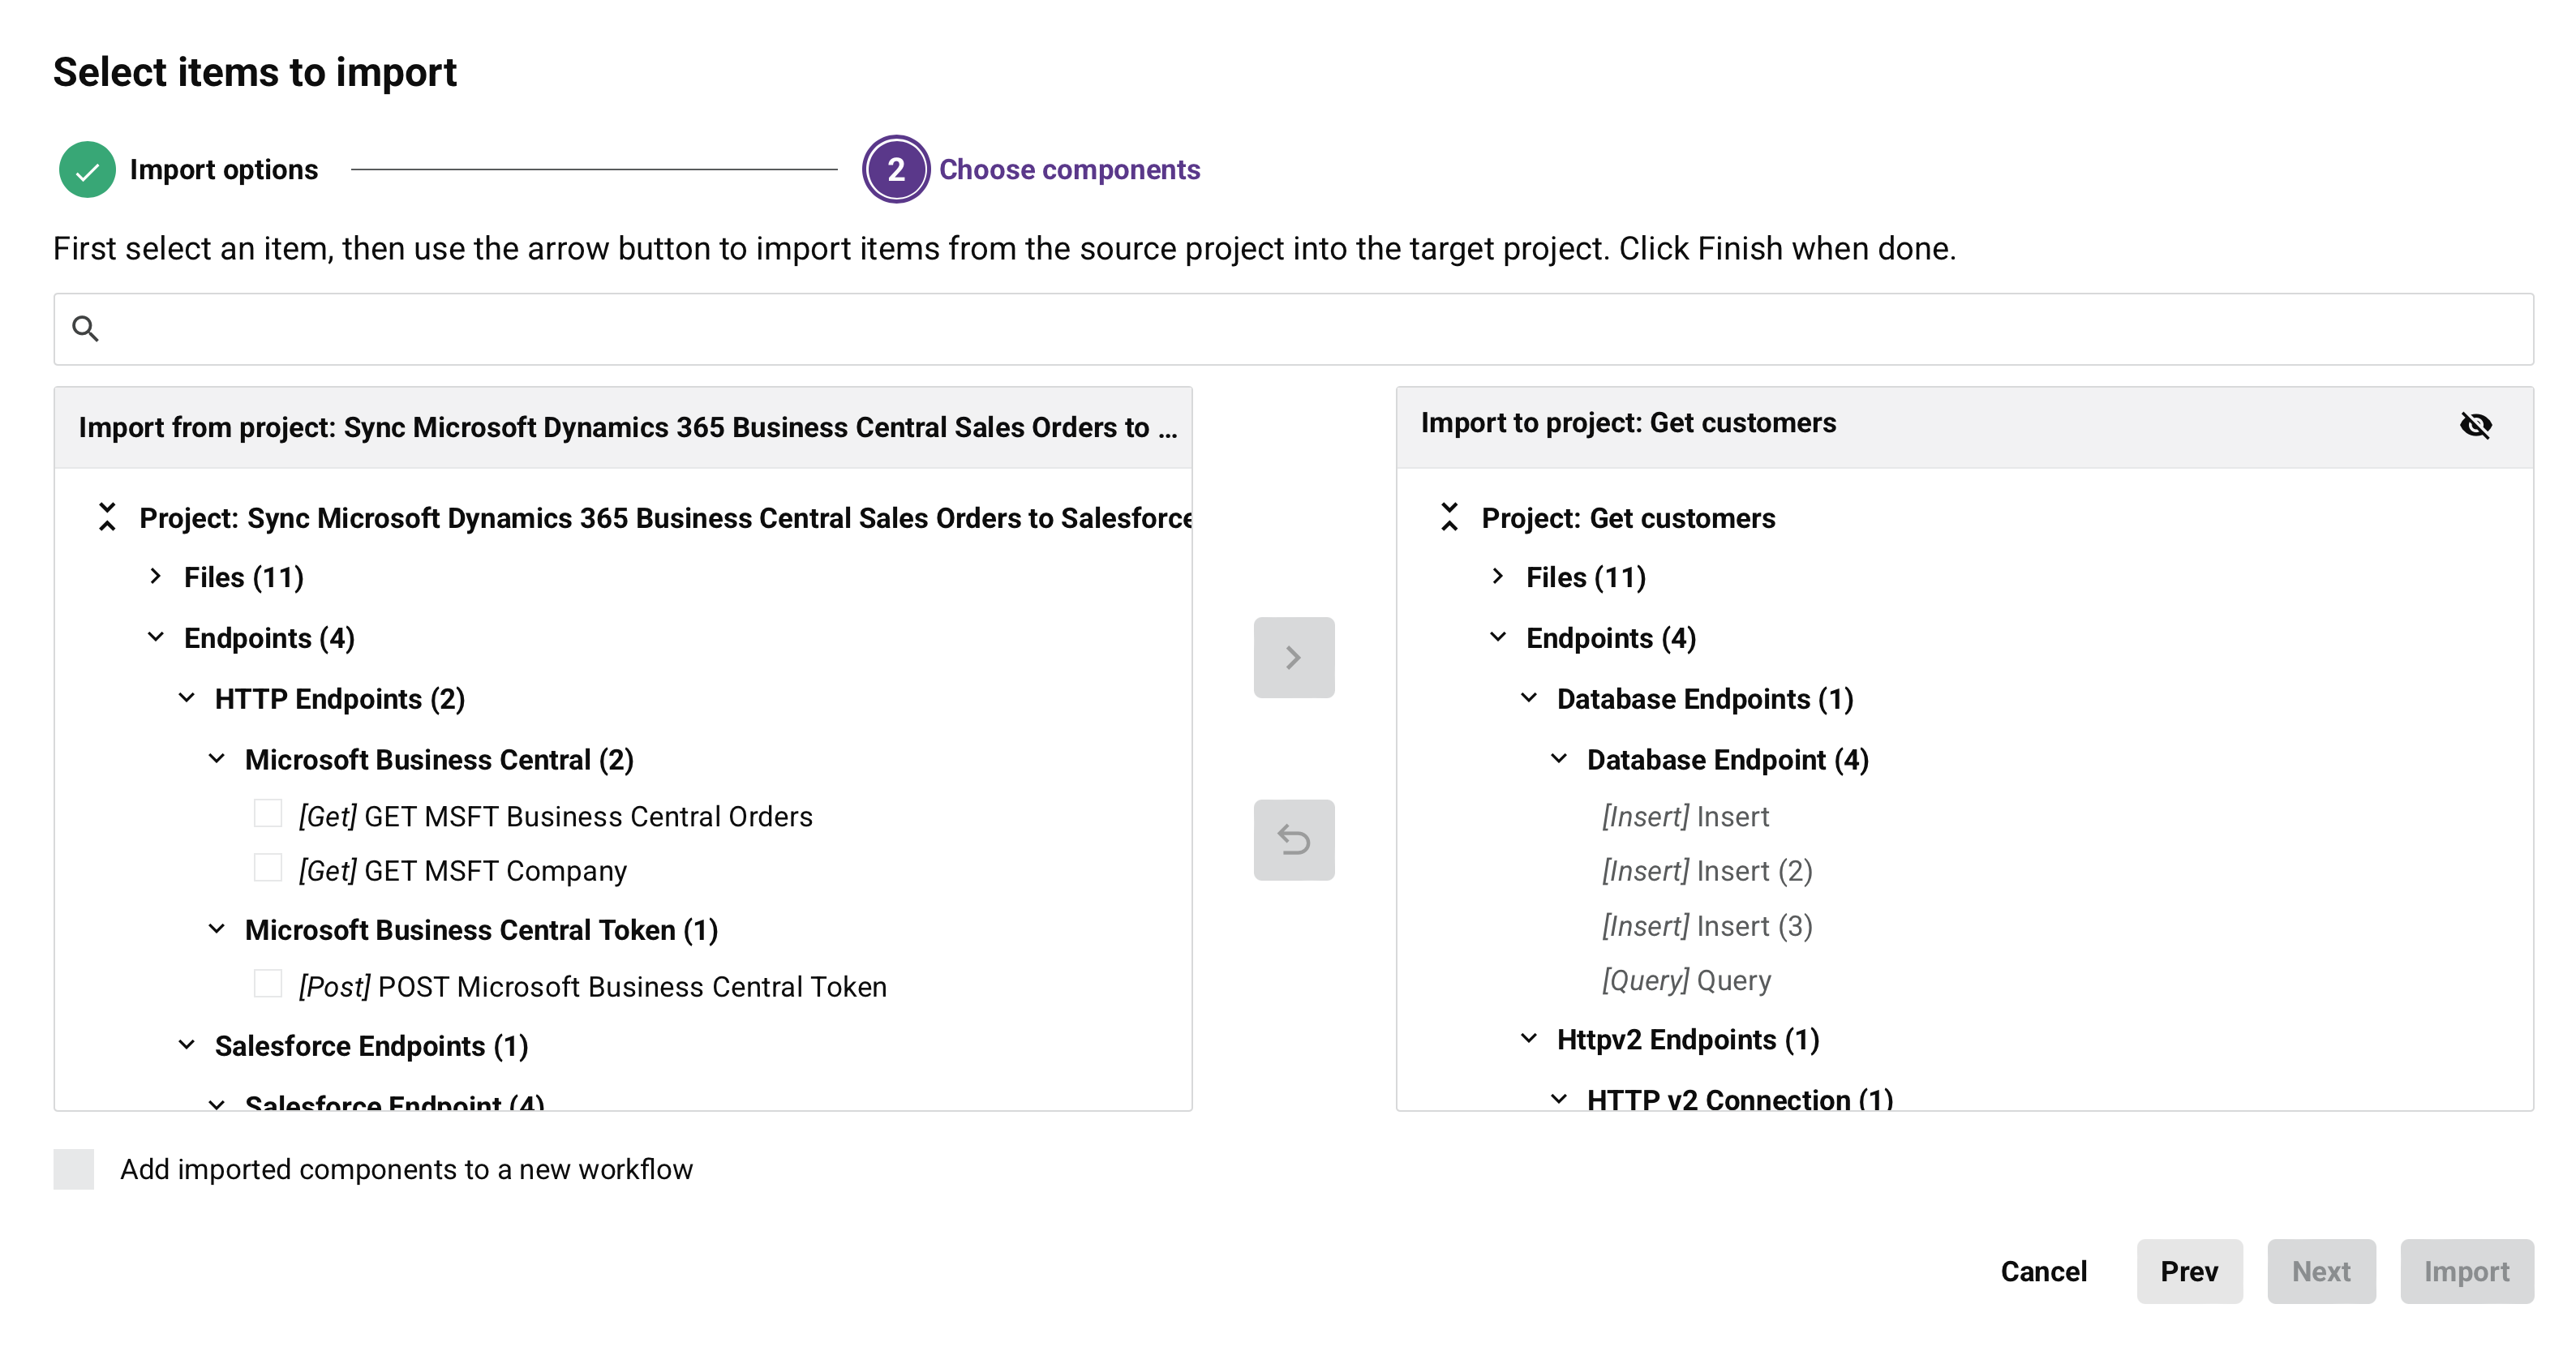Collapse the HTTP Endpoints (2) group
This screenshot has height=1364, width=2576.
pyautogui.click(x=186, y=697)
